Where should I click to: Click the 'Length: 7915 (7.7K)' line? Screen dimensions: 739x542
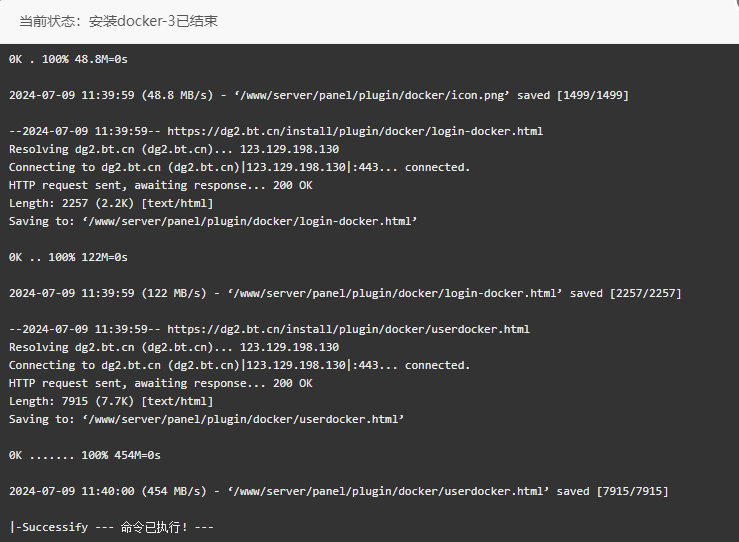click(x=111, y=401)
